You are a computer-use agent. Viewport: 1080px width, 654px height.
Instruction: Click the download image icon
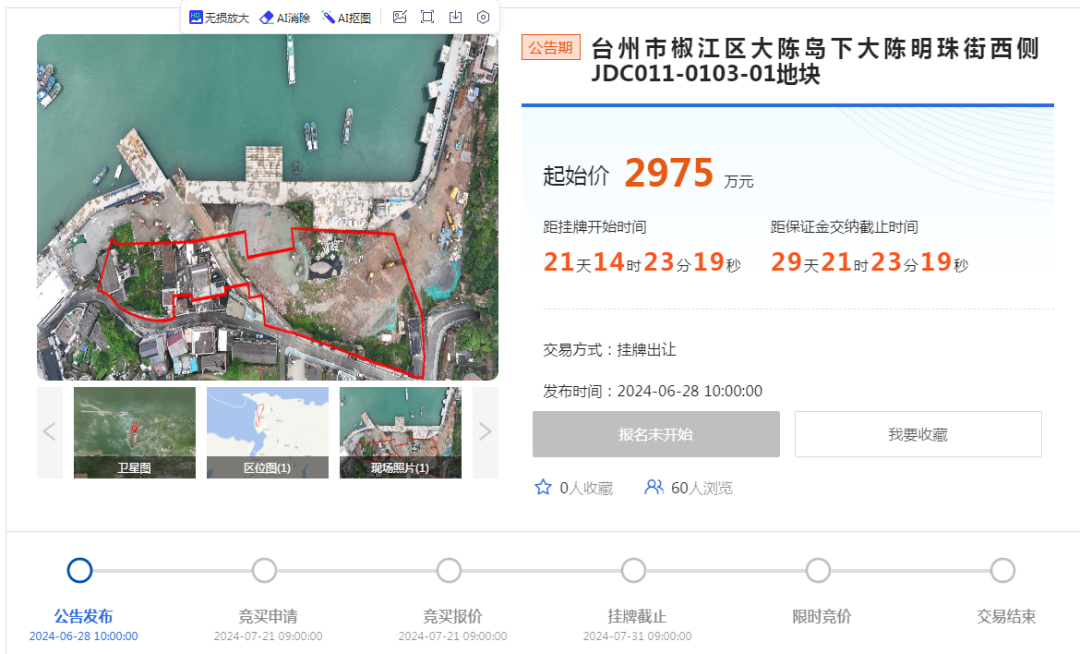pos(455,17)
